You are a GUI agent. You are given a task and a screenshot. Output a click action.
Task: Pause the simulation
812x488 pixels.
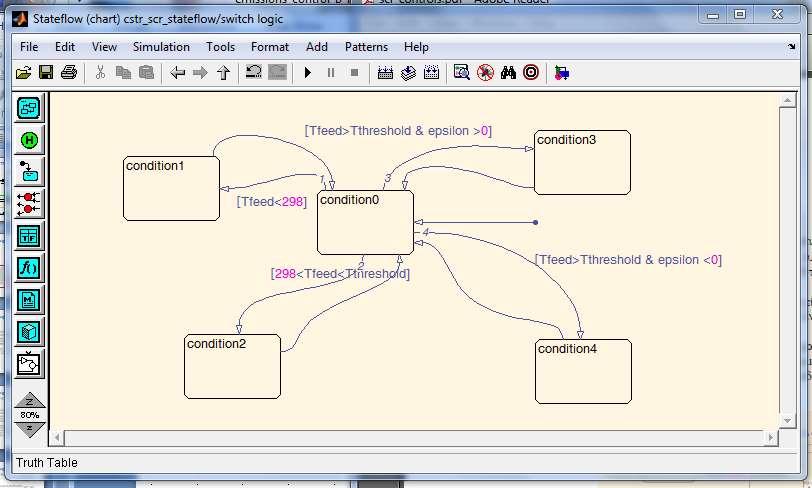pos(331,73)
